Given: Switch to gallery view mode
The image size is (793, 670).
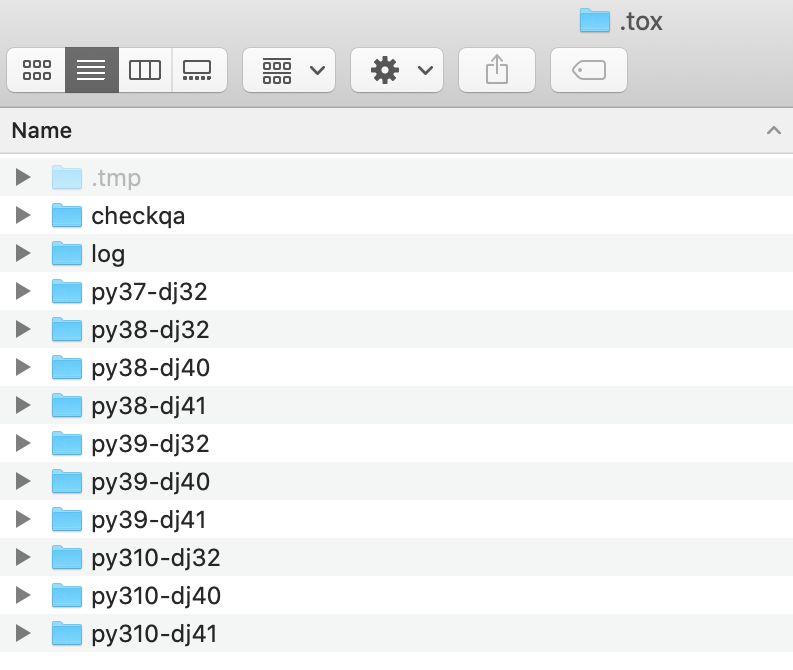Looking at the screenshot, I should (x=199, y=70).
